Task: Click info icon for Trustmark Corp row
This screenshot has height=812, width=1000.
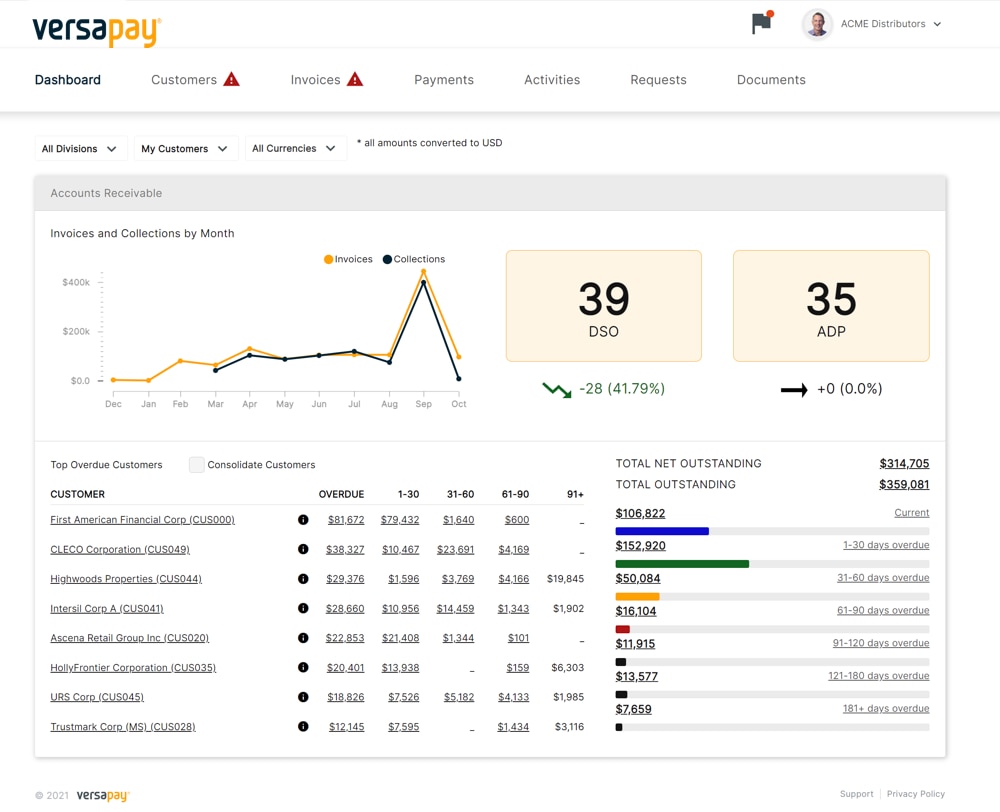Action: click(303, 727)
